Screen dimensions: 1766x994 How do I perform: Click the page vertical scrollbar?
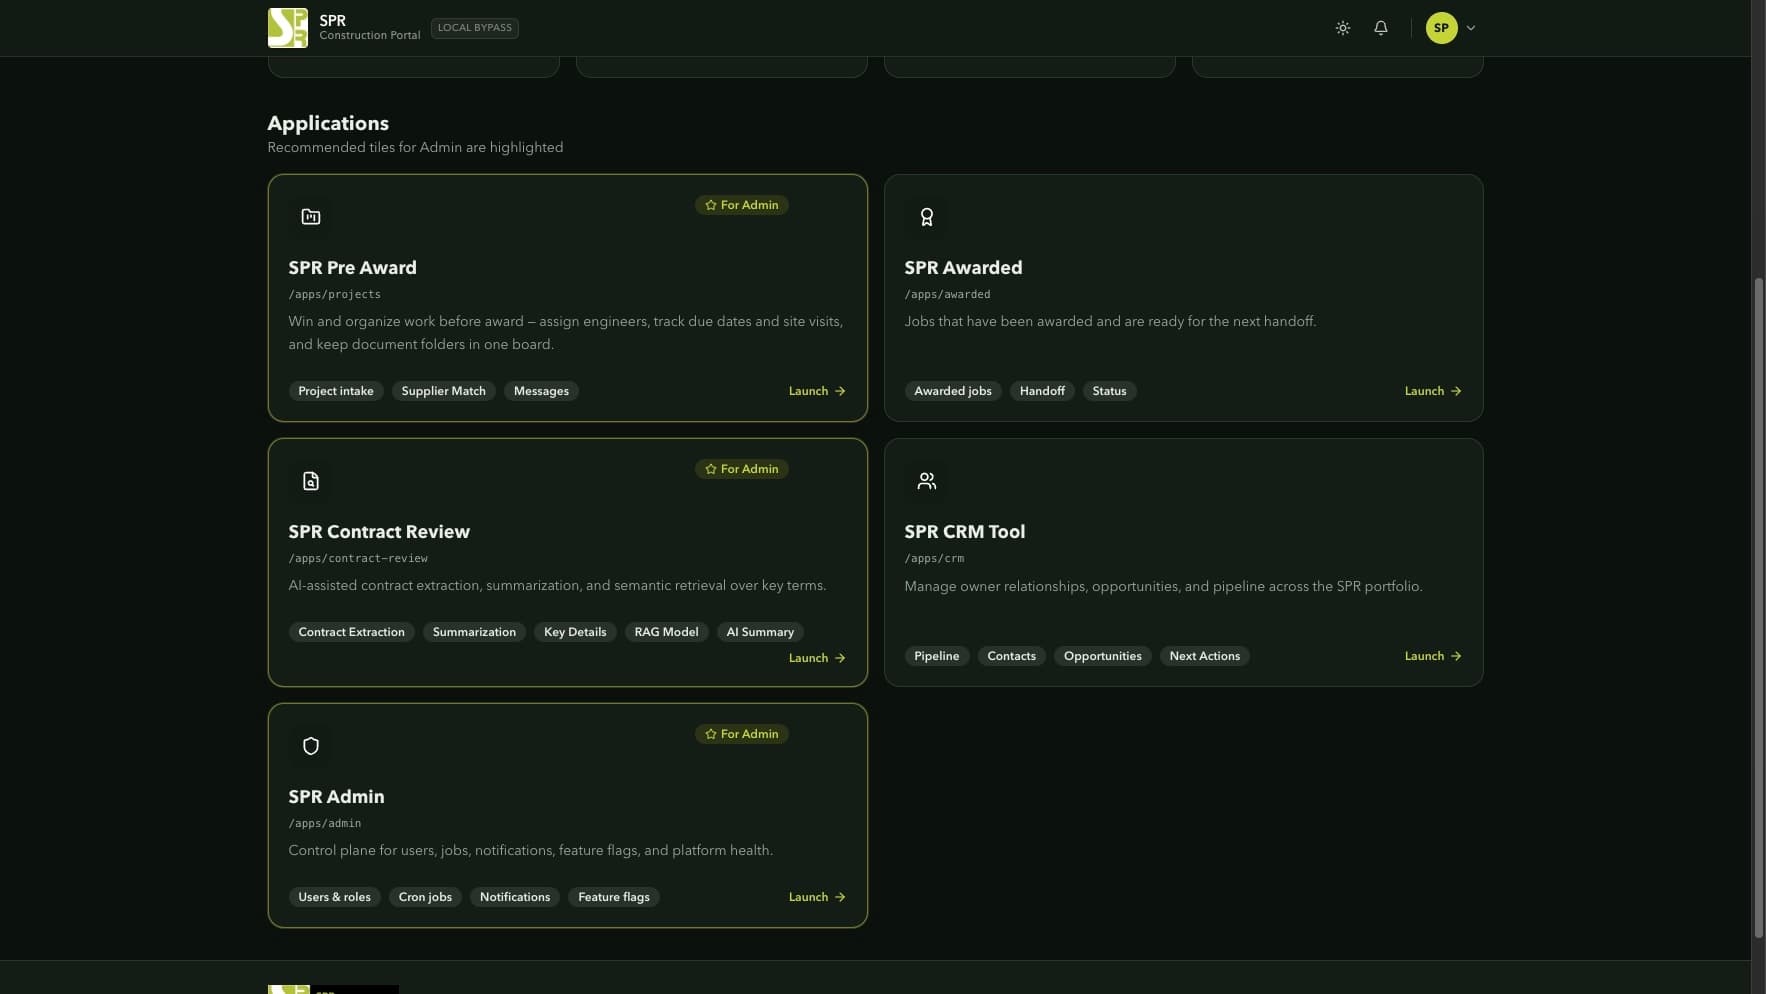coord(1759,608)
